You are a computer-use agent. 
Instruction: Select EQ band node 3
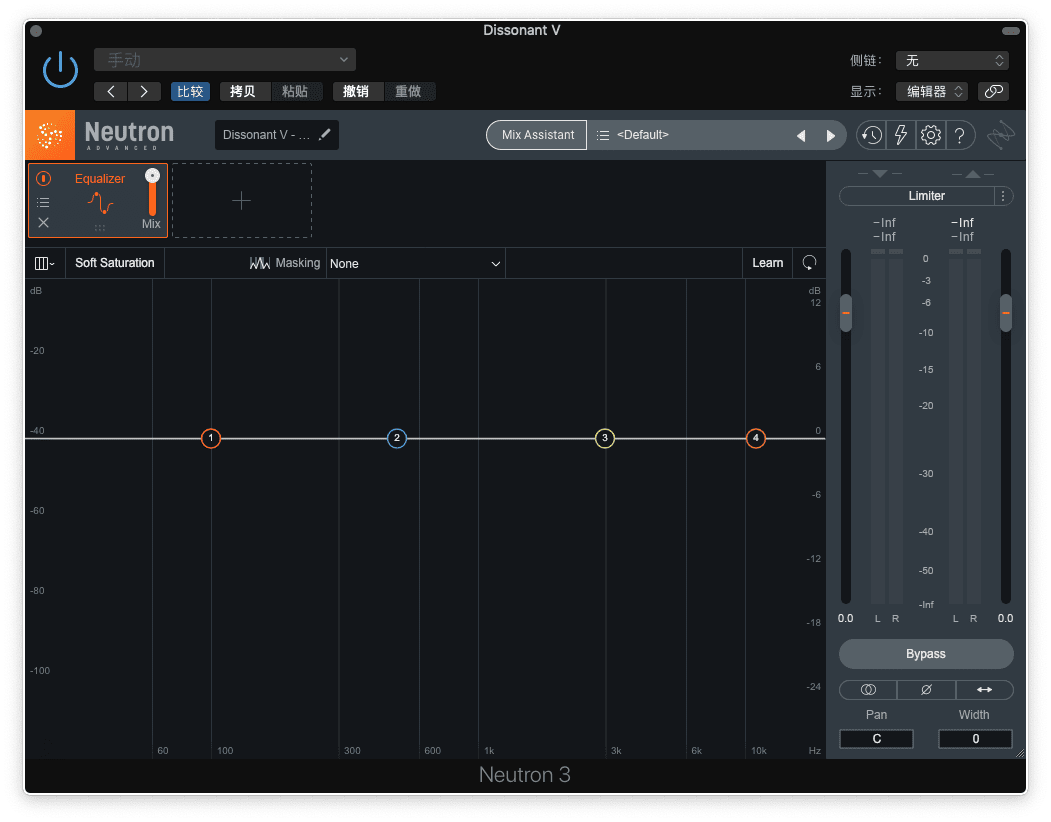605,438
